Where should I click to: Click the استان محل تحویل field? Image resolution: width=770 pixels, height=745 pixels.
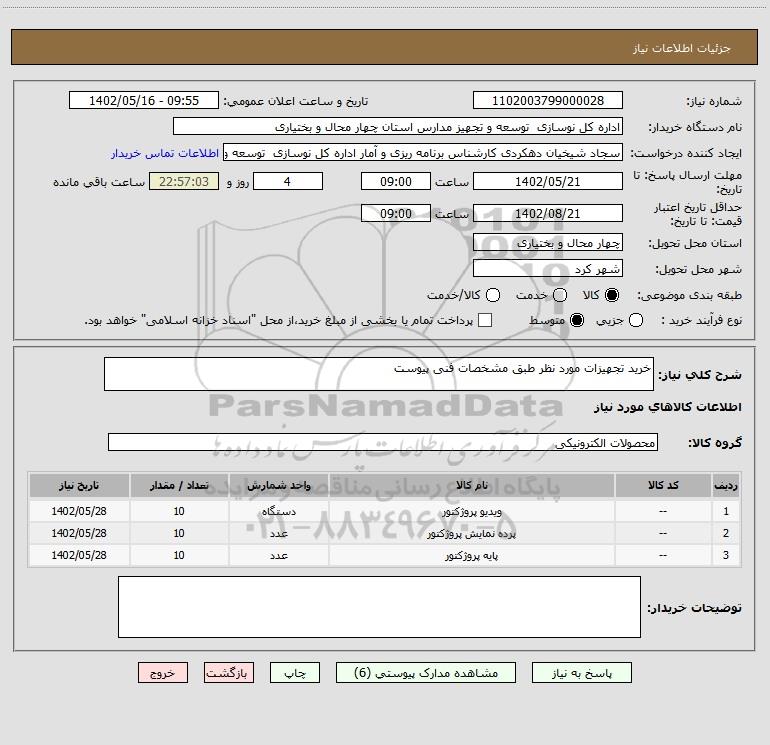548,243
